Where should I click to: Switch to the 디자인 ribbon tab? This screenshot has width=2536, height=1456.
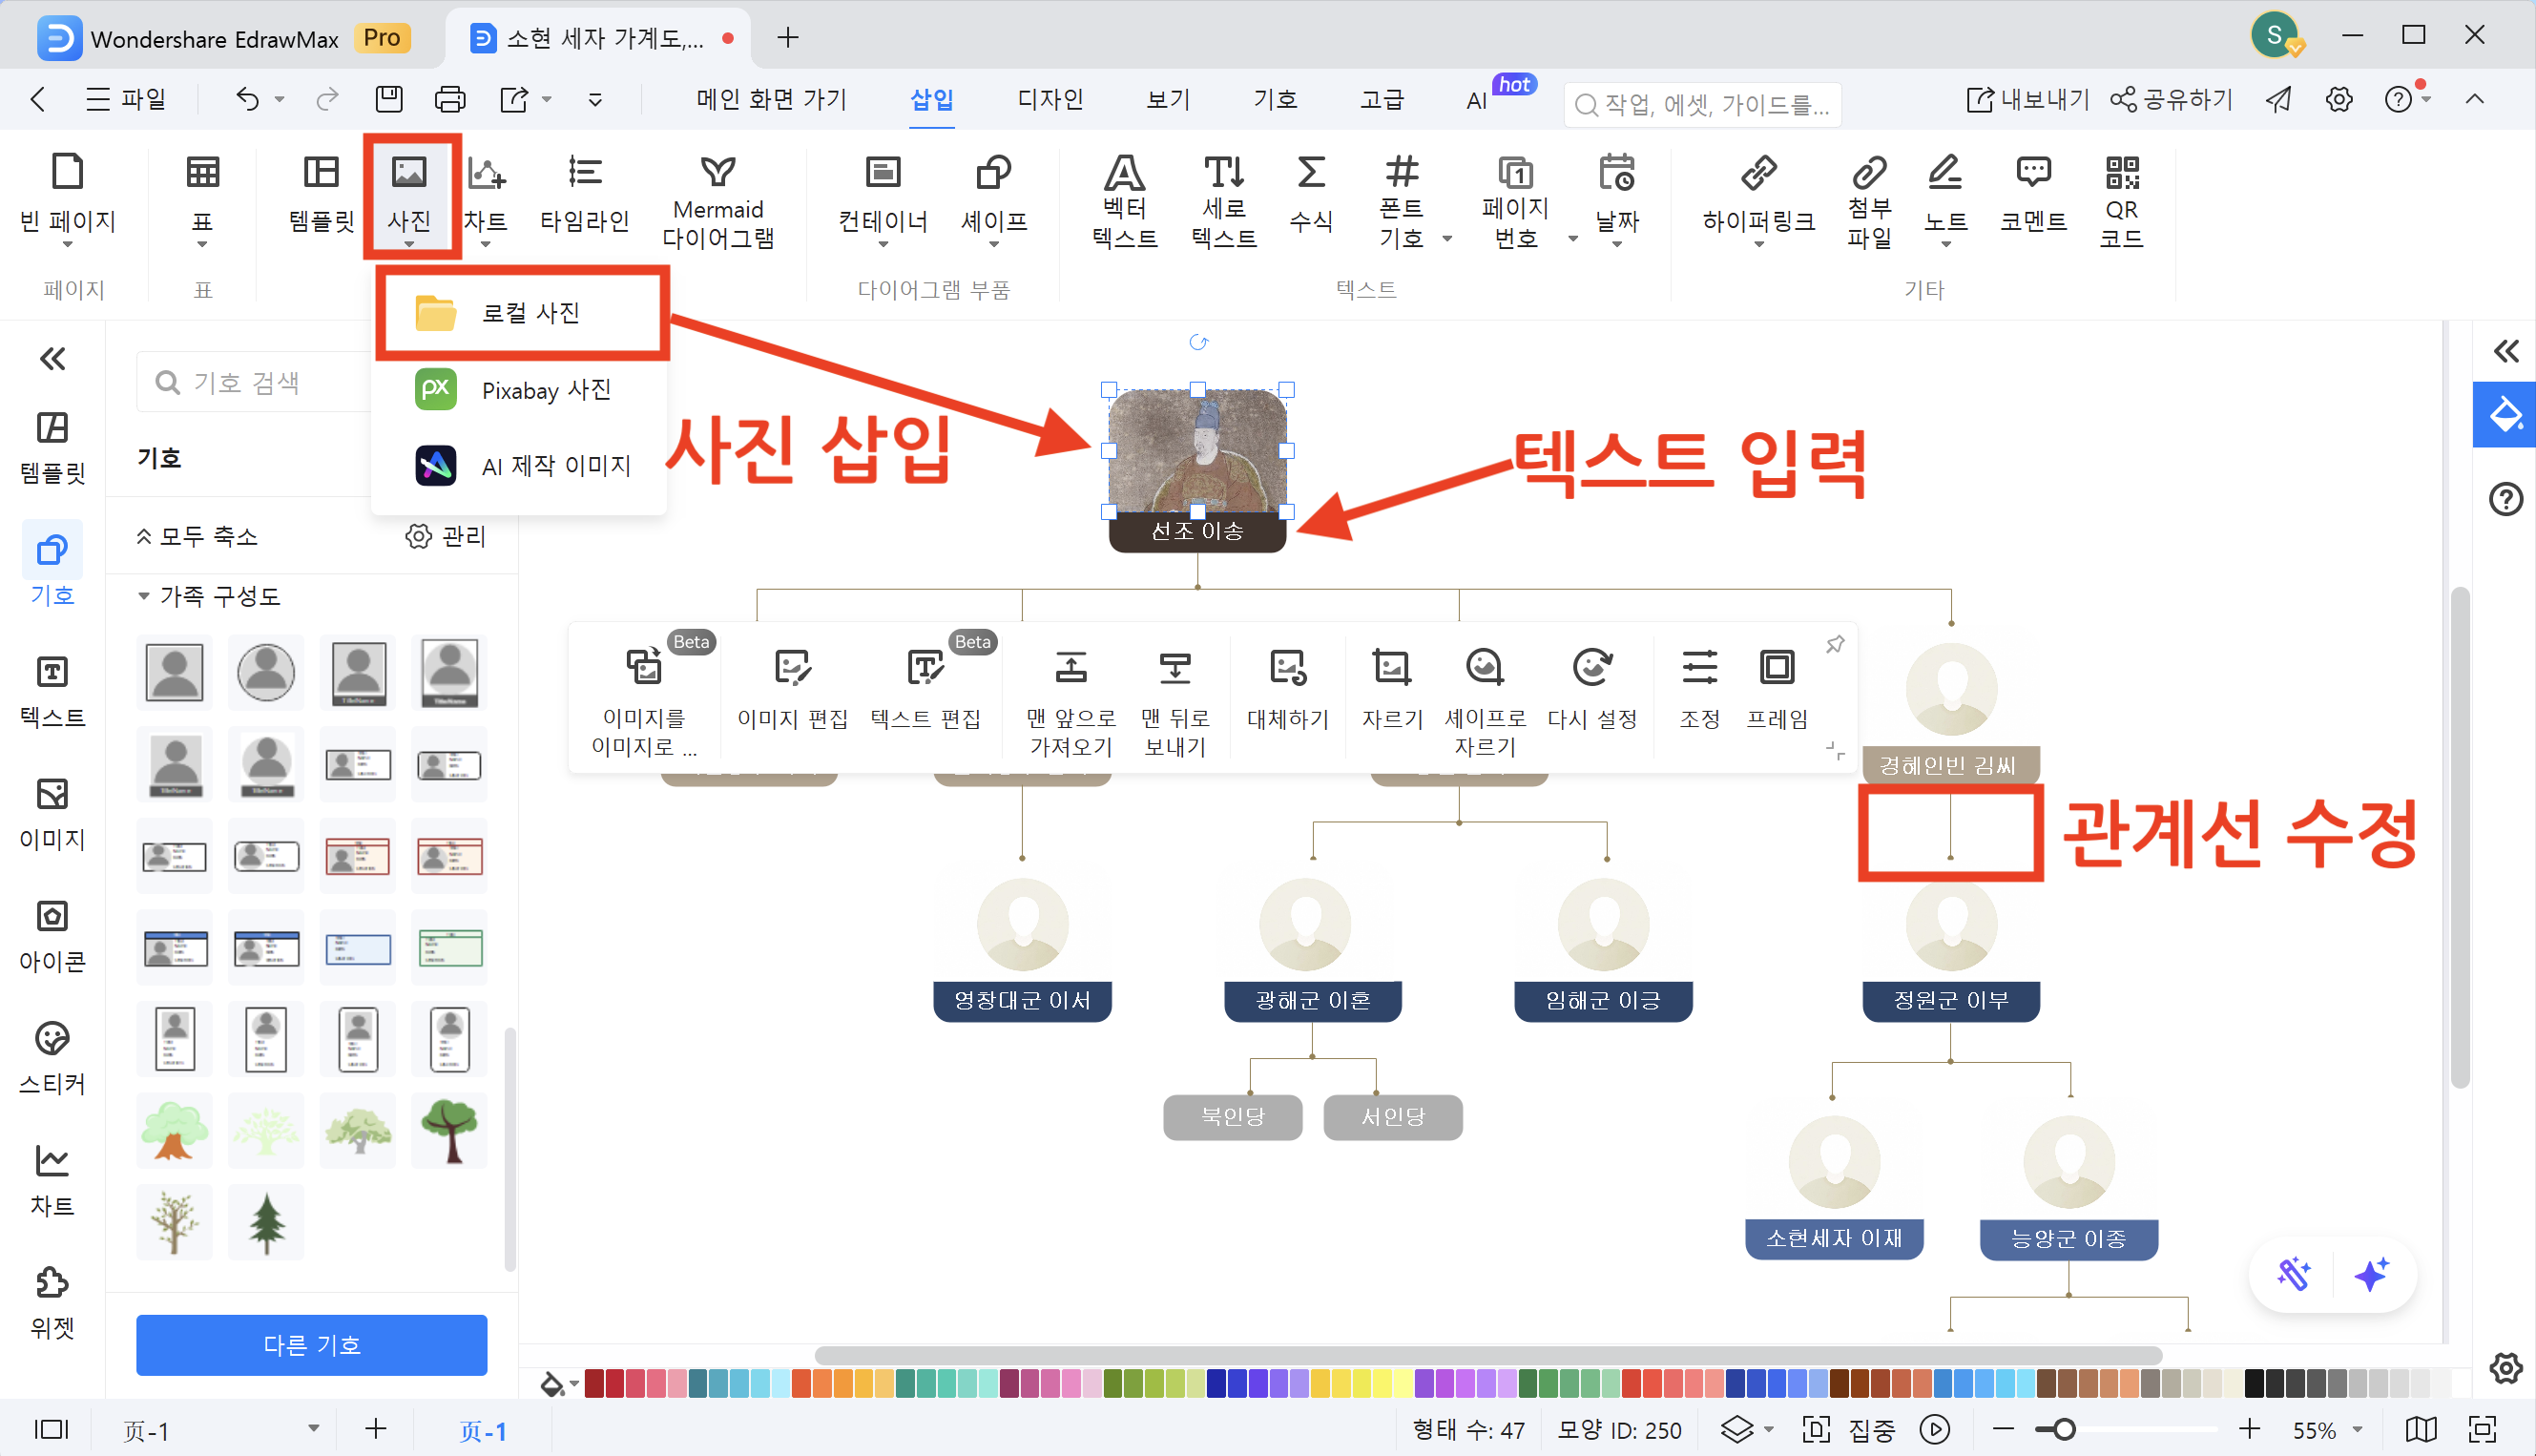[x=1050, y=99]
